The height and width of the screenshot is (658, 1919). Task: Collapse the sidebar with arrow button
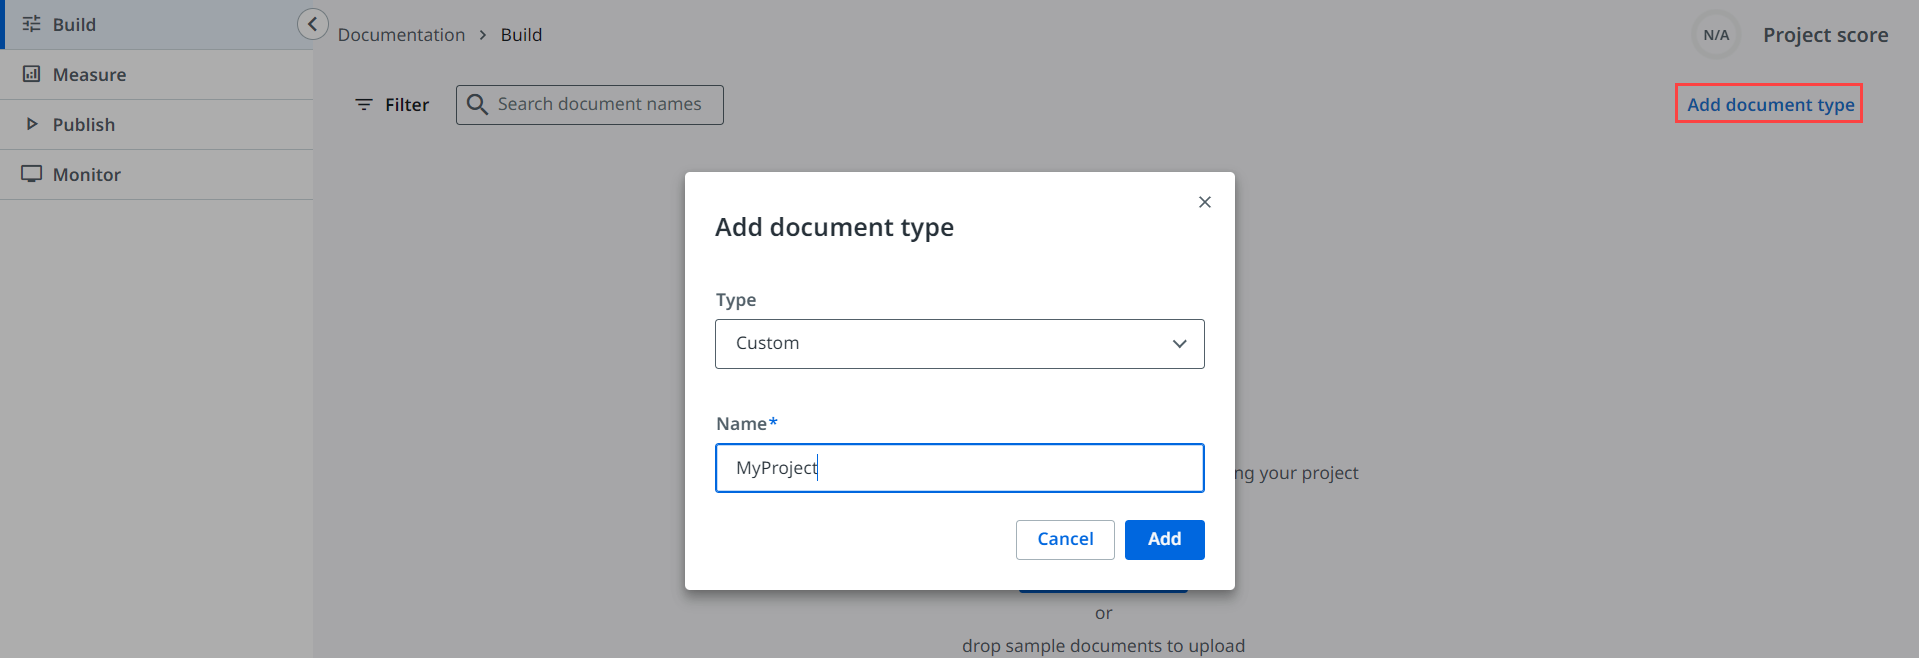[x=312, y=24]
